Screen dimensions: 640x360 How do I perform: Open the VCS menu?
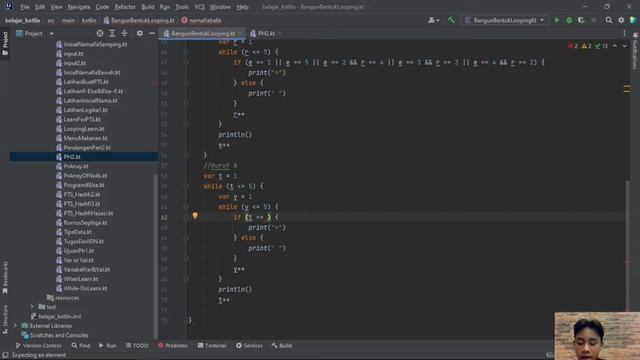pos(199,7)
